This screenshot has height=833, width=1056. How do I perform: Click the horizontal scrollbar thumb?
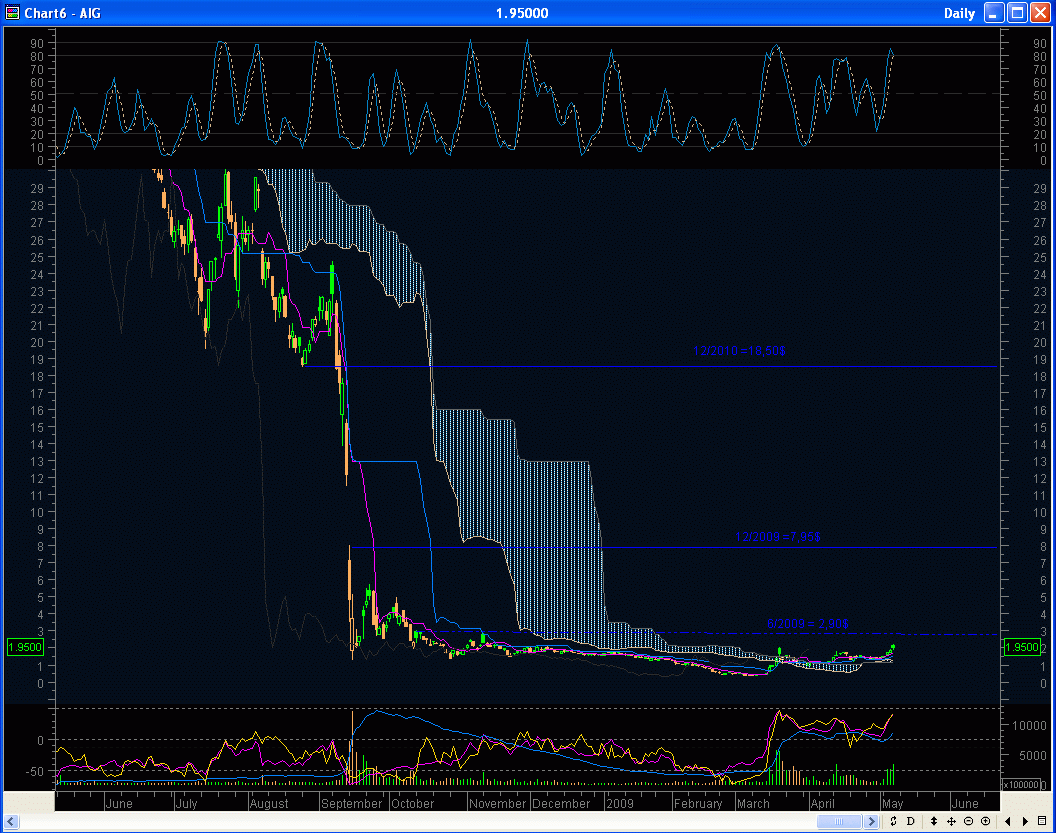(x=839, y=821)
